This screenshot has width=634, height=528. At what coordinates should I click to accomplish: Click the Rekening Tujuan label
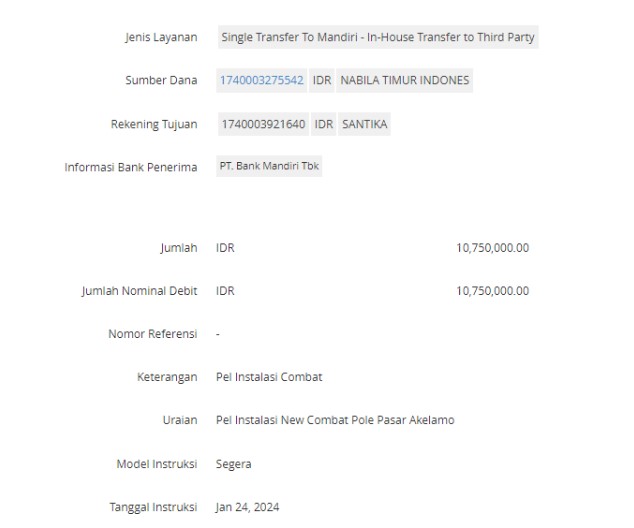(x=154, y=124)
